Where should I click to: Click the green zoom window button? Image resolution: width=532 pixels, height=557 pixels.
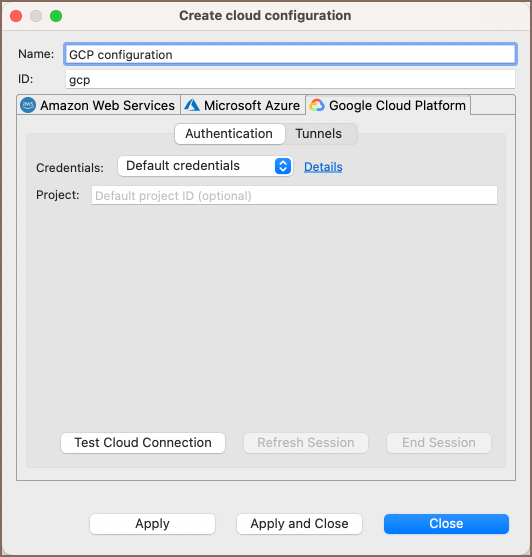(56, 16)
